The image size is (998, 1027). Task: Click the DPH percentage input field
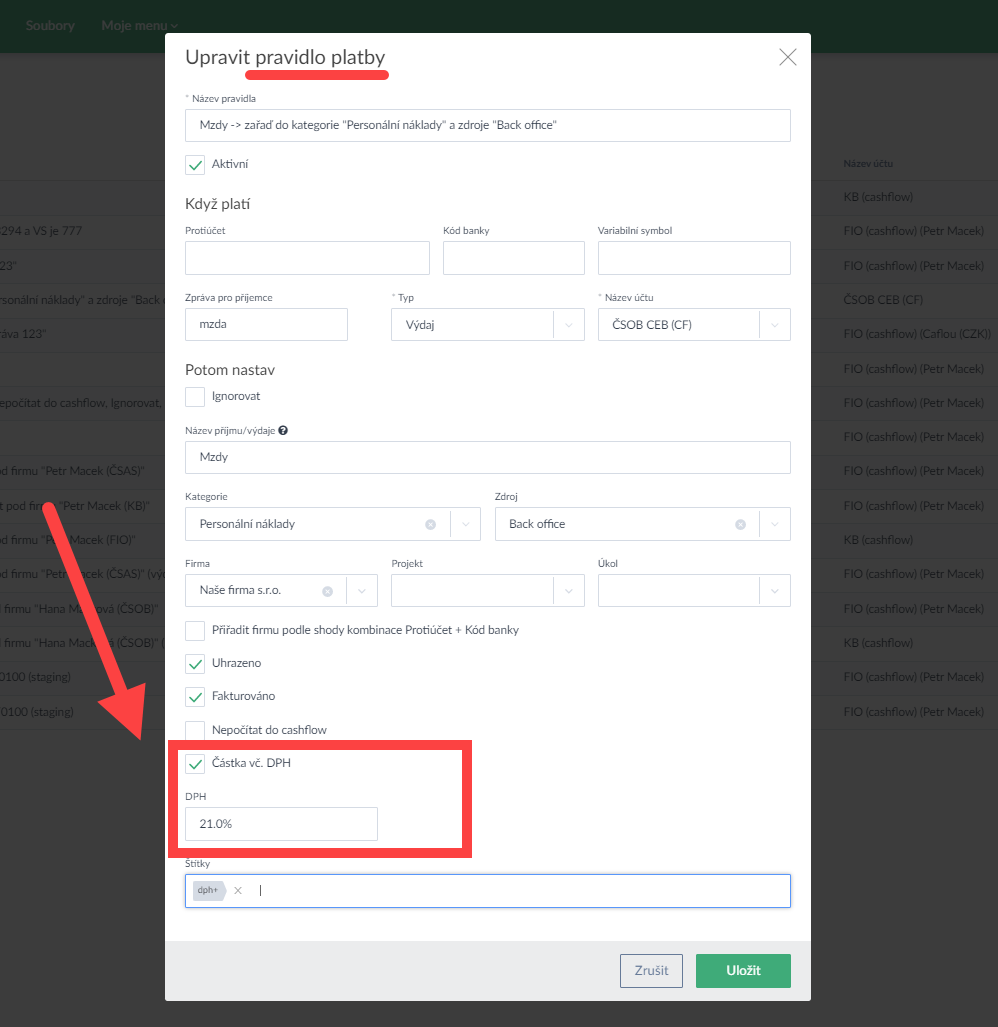click(x=281, y=824)
